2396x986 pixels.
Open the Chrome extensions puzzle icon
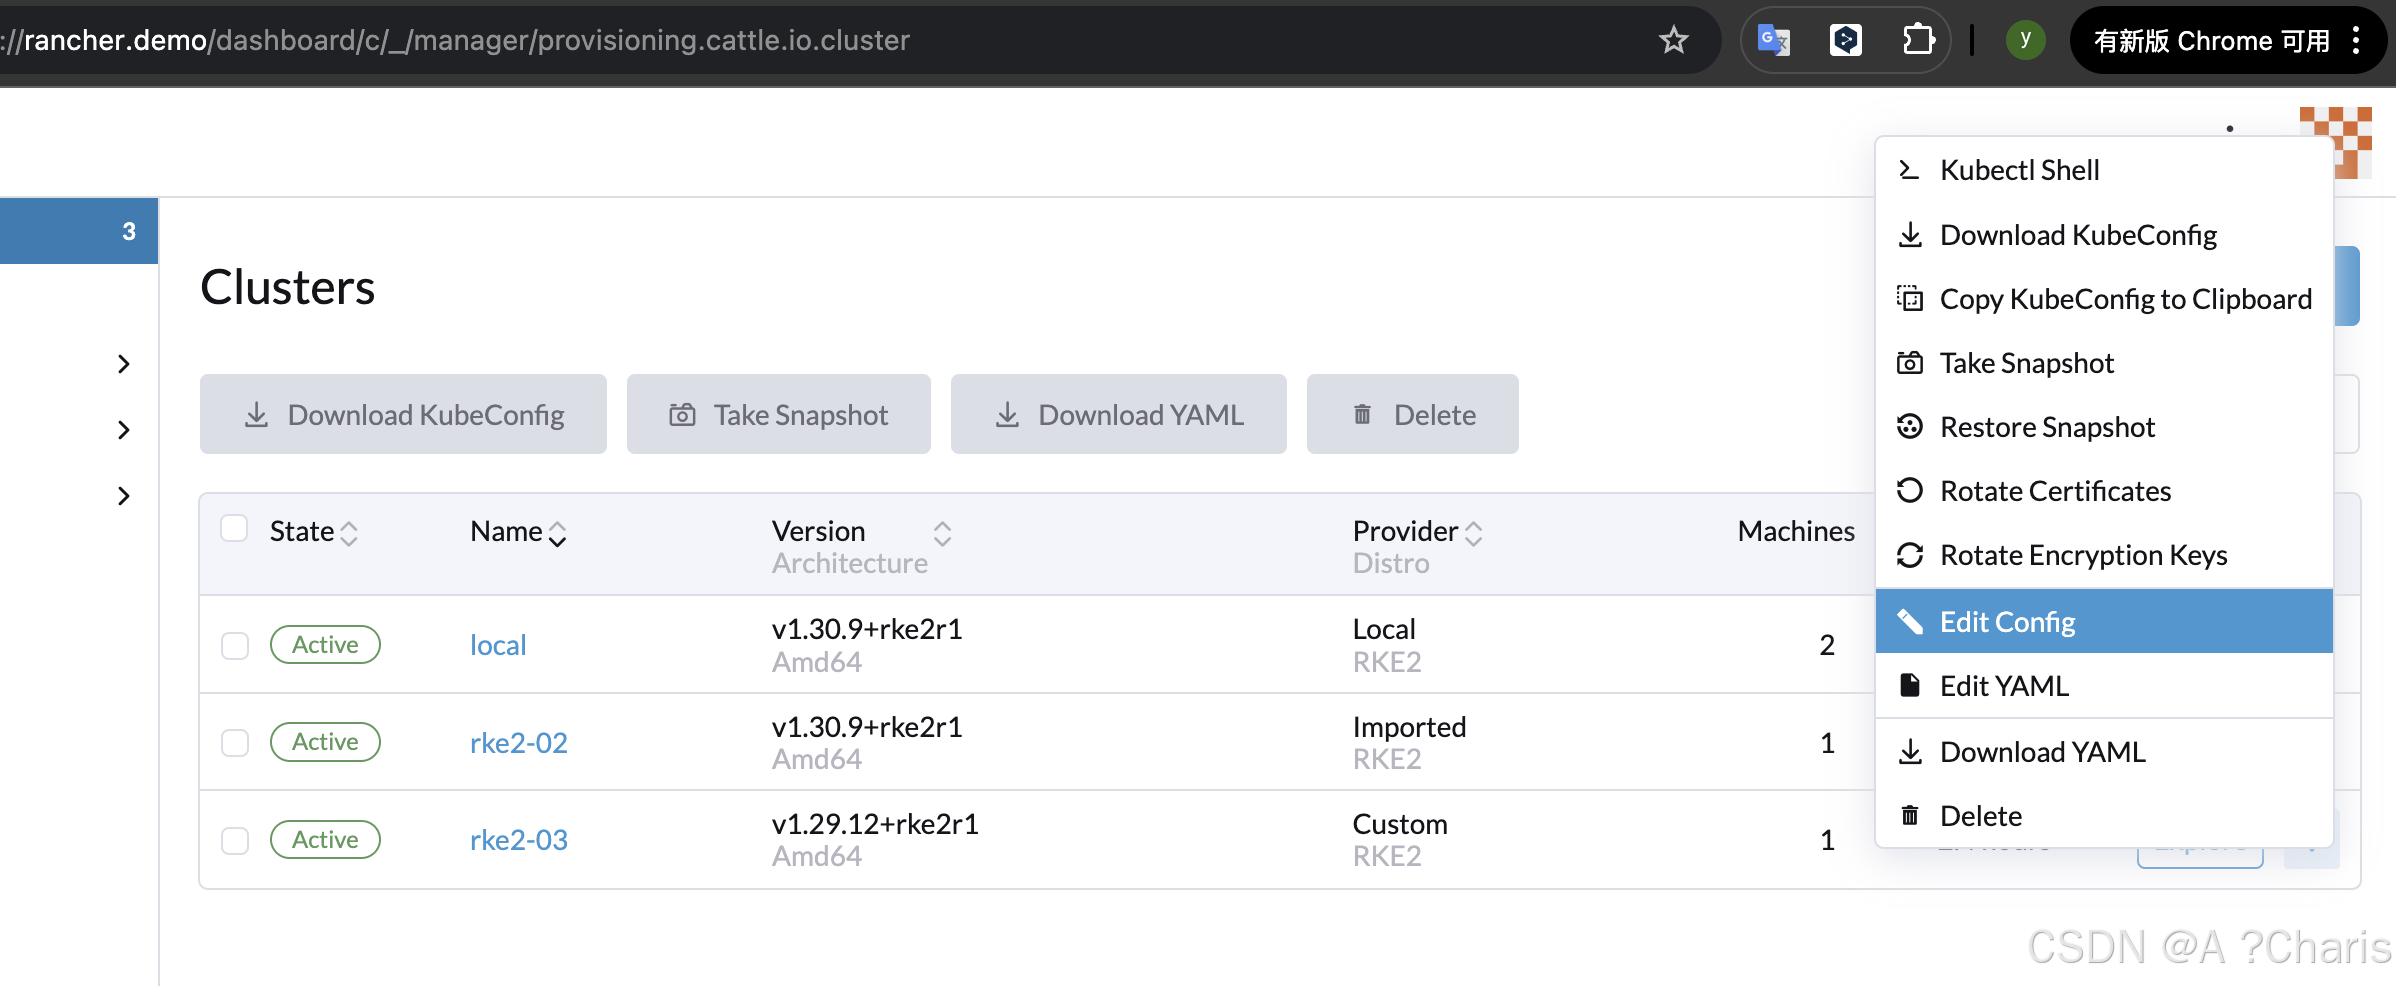[x=1918, y=40]
